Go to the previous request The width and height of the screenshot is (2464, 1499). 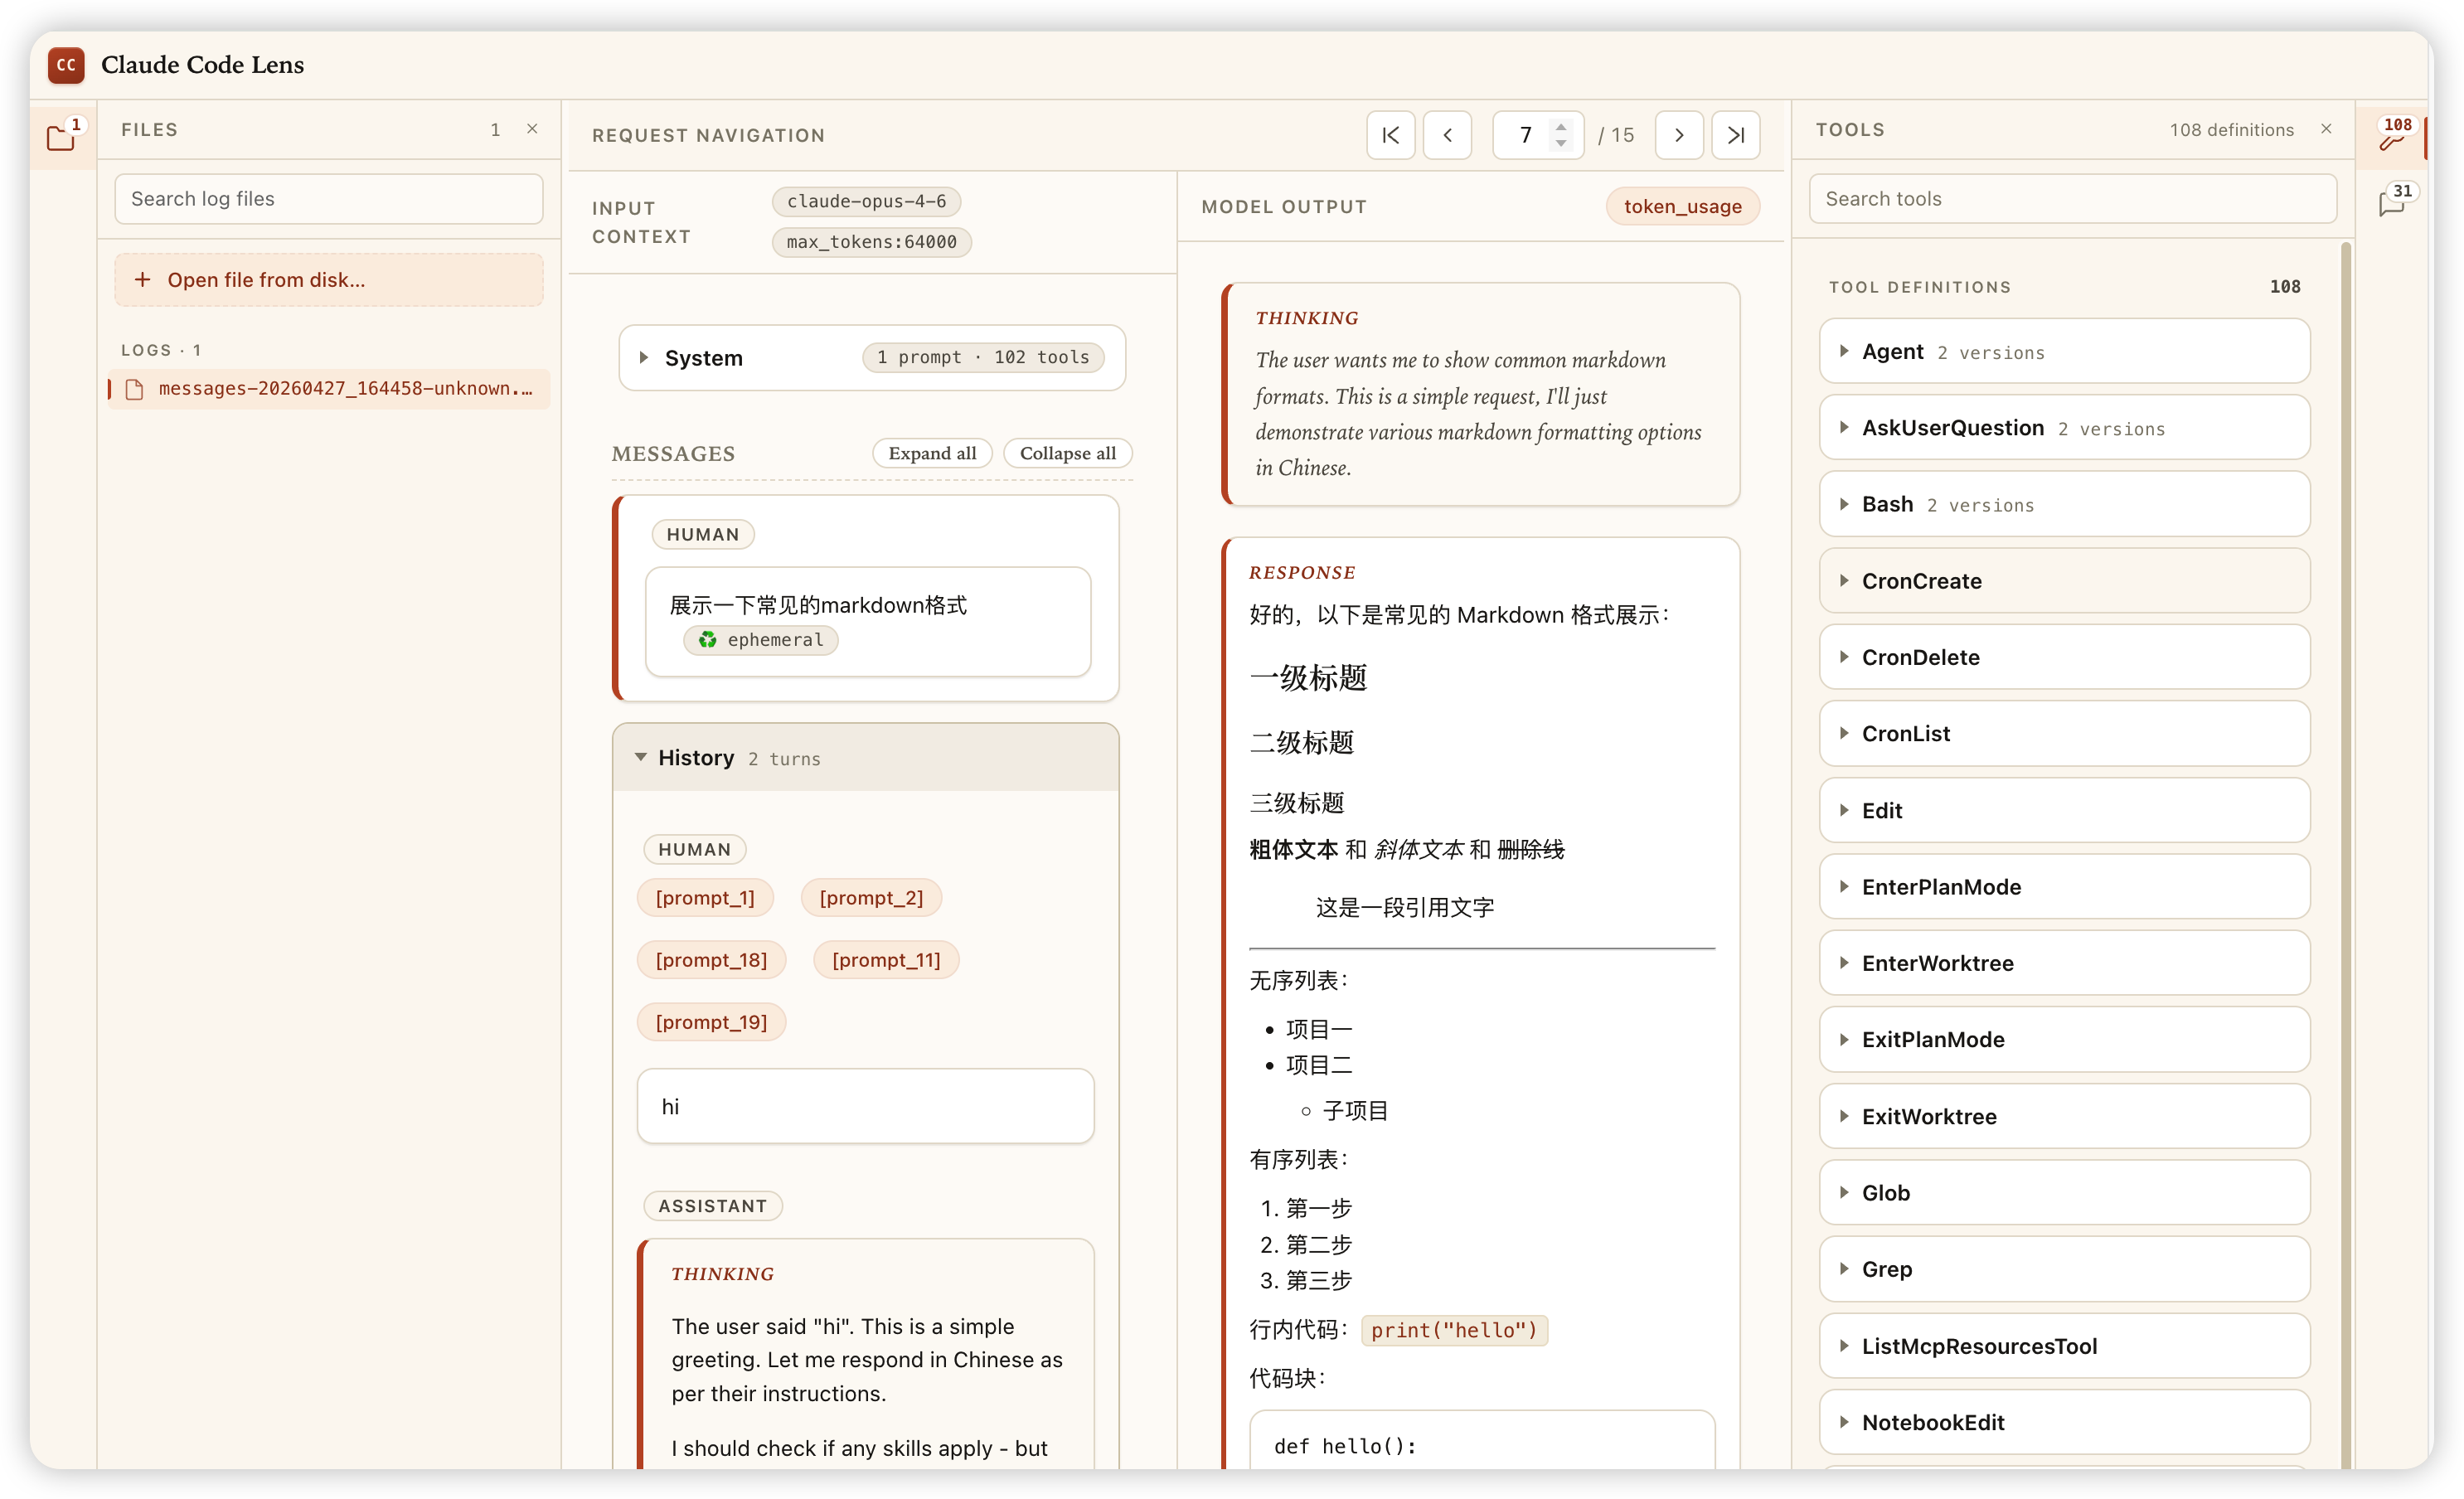[x=1447, y=135]
